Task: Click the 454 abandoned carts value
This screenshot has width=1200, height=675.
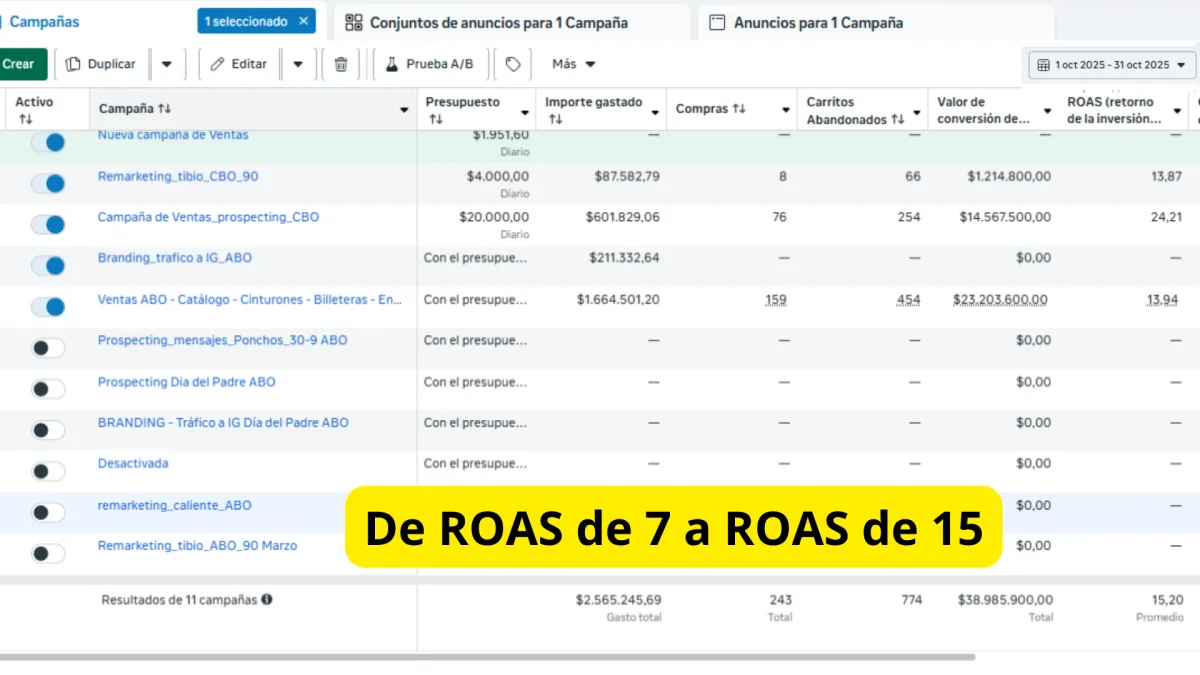Action: 908,300
